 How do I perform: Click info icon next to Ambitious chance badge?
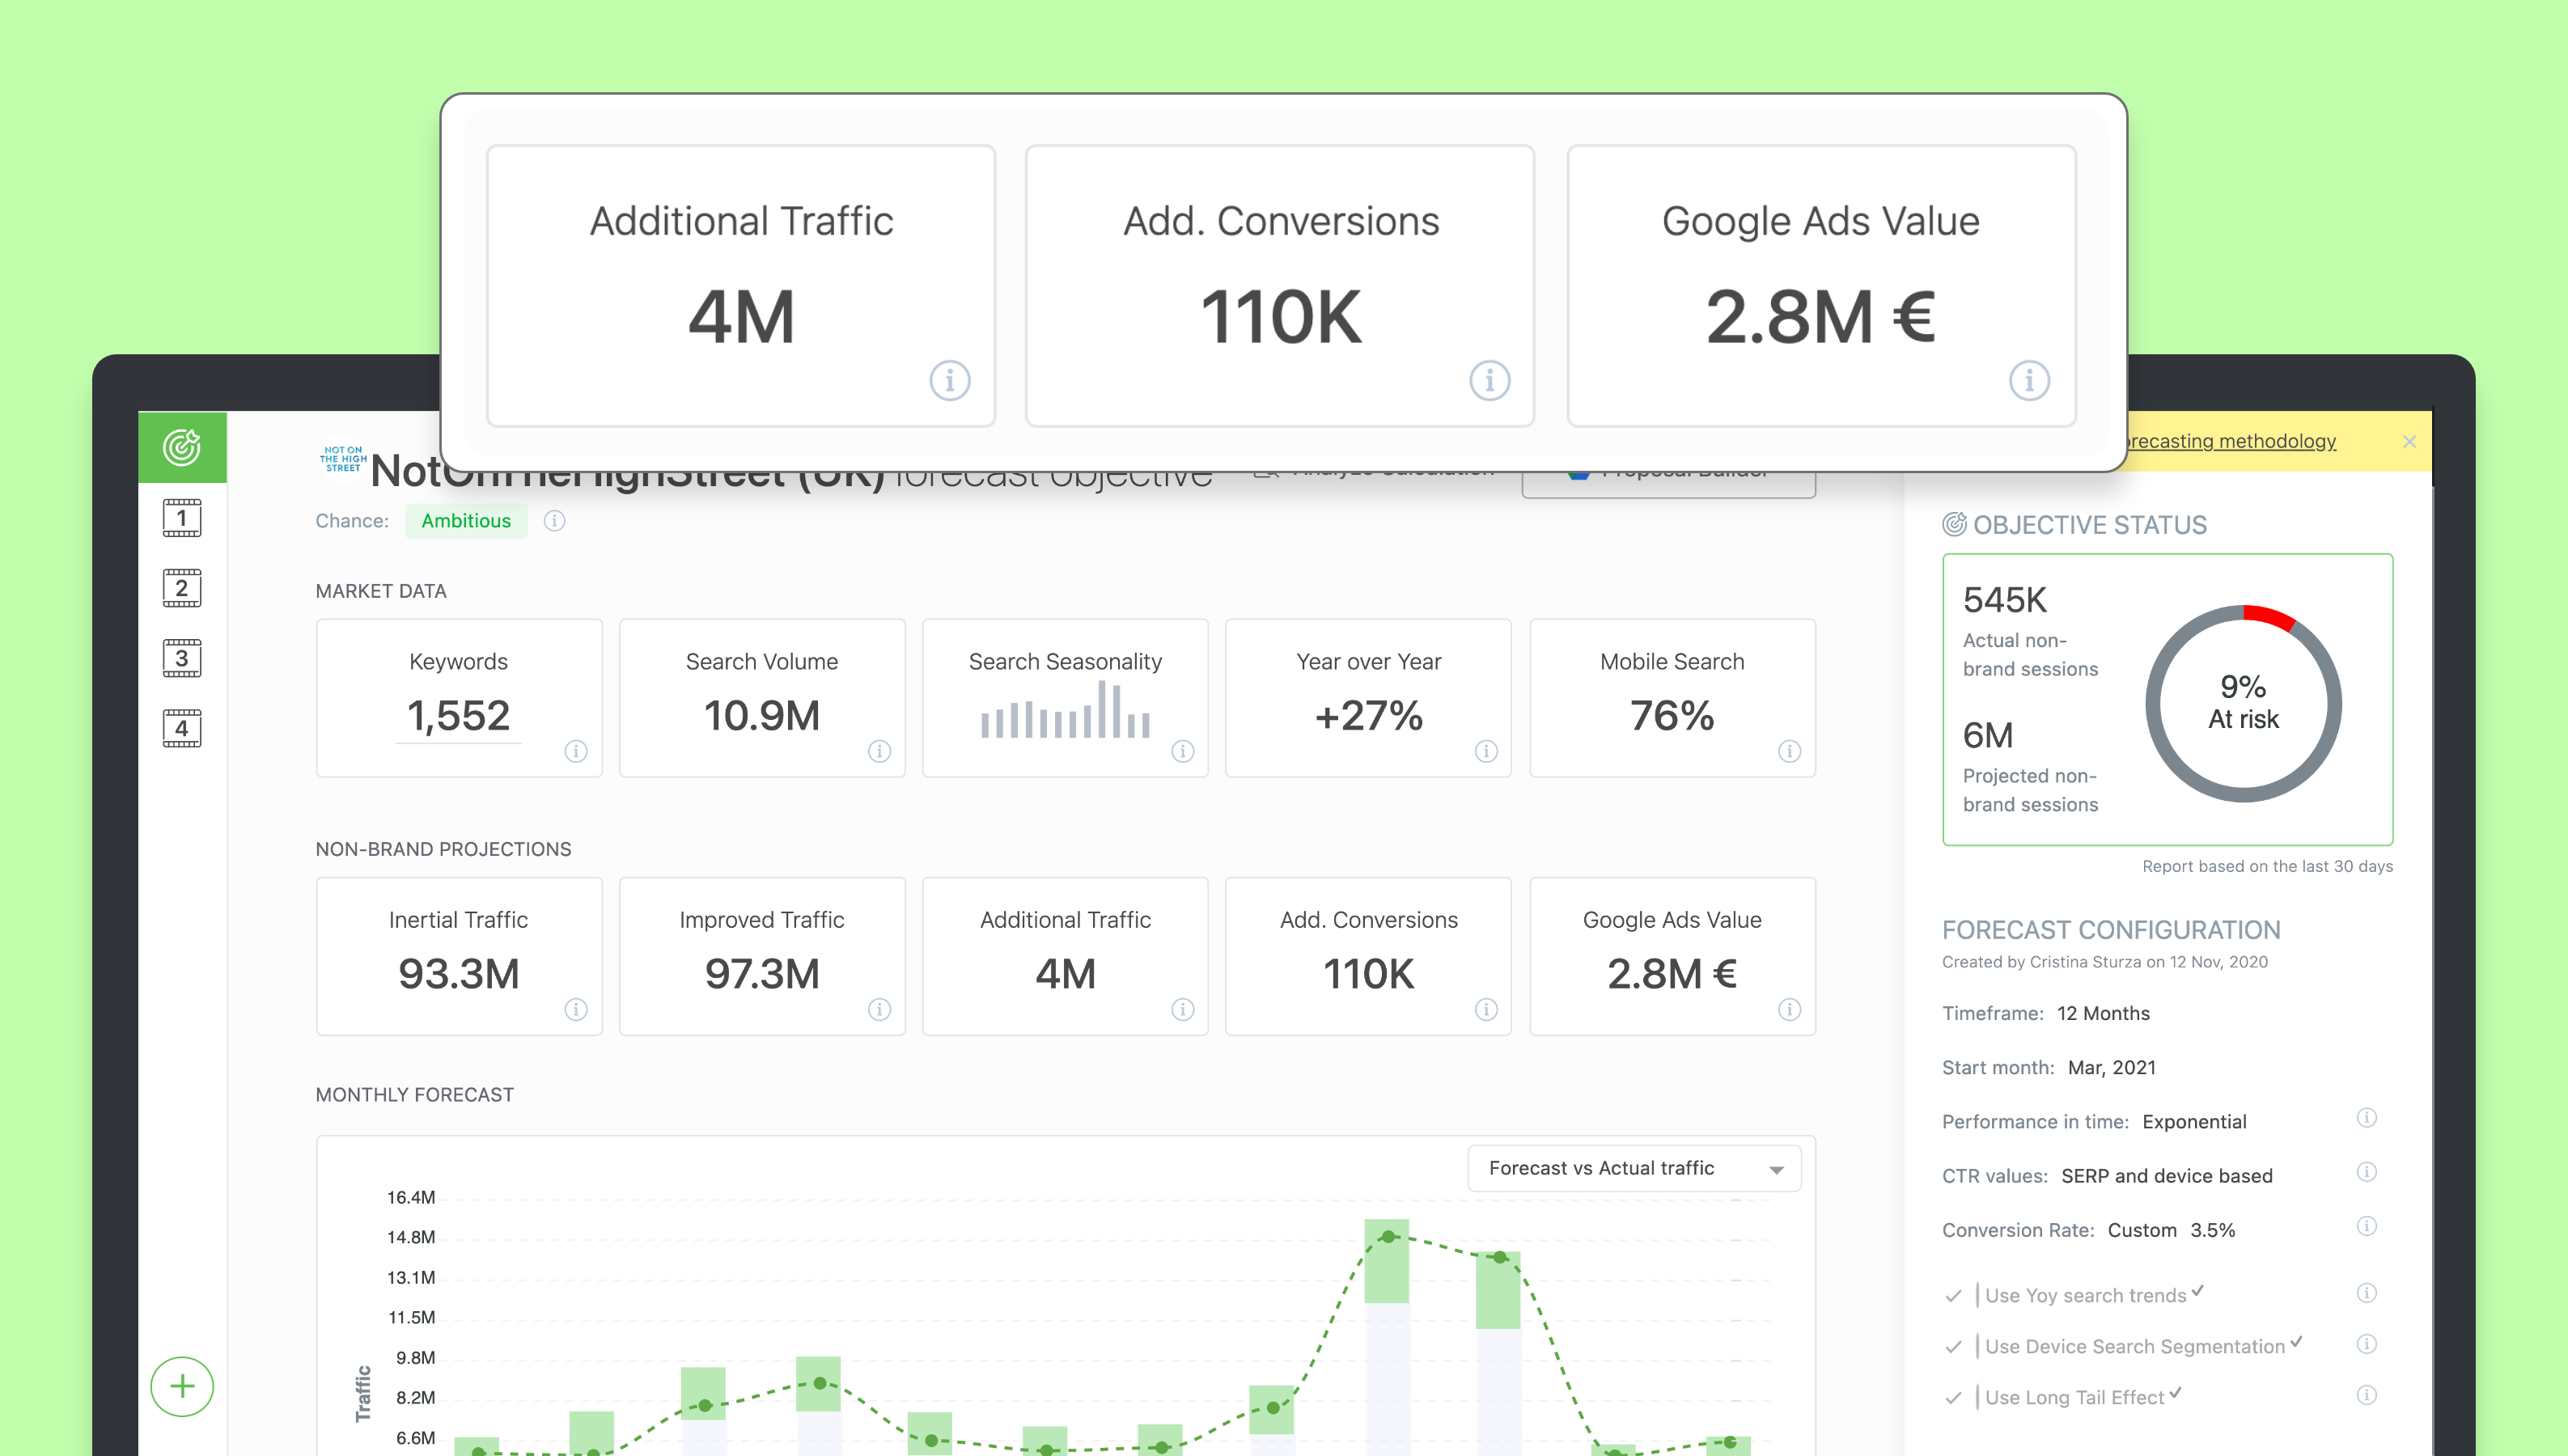pos(555,521)
